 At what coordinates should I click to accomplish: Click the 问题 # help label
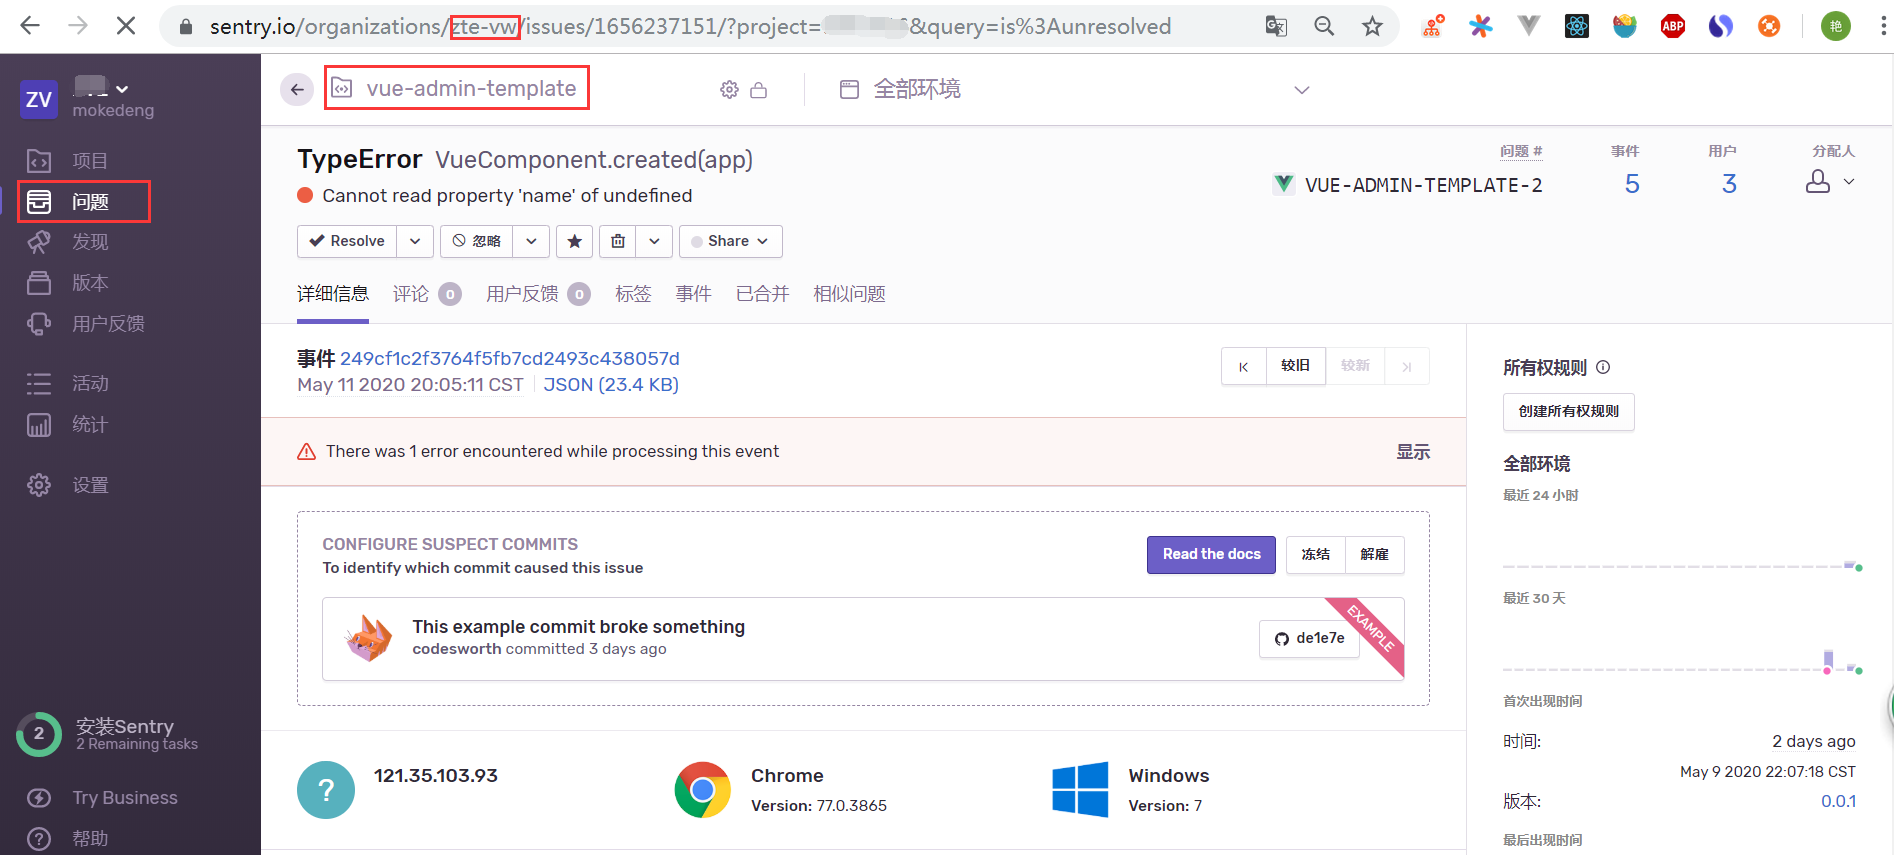tap(1521, 151)
